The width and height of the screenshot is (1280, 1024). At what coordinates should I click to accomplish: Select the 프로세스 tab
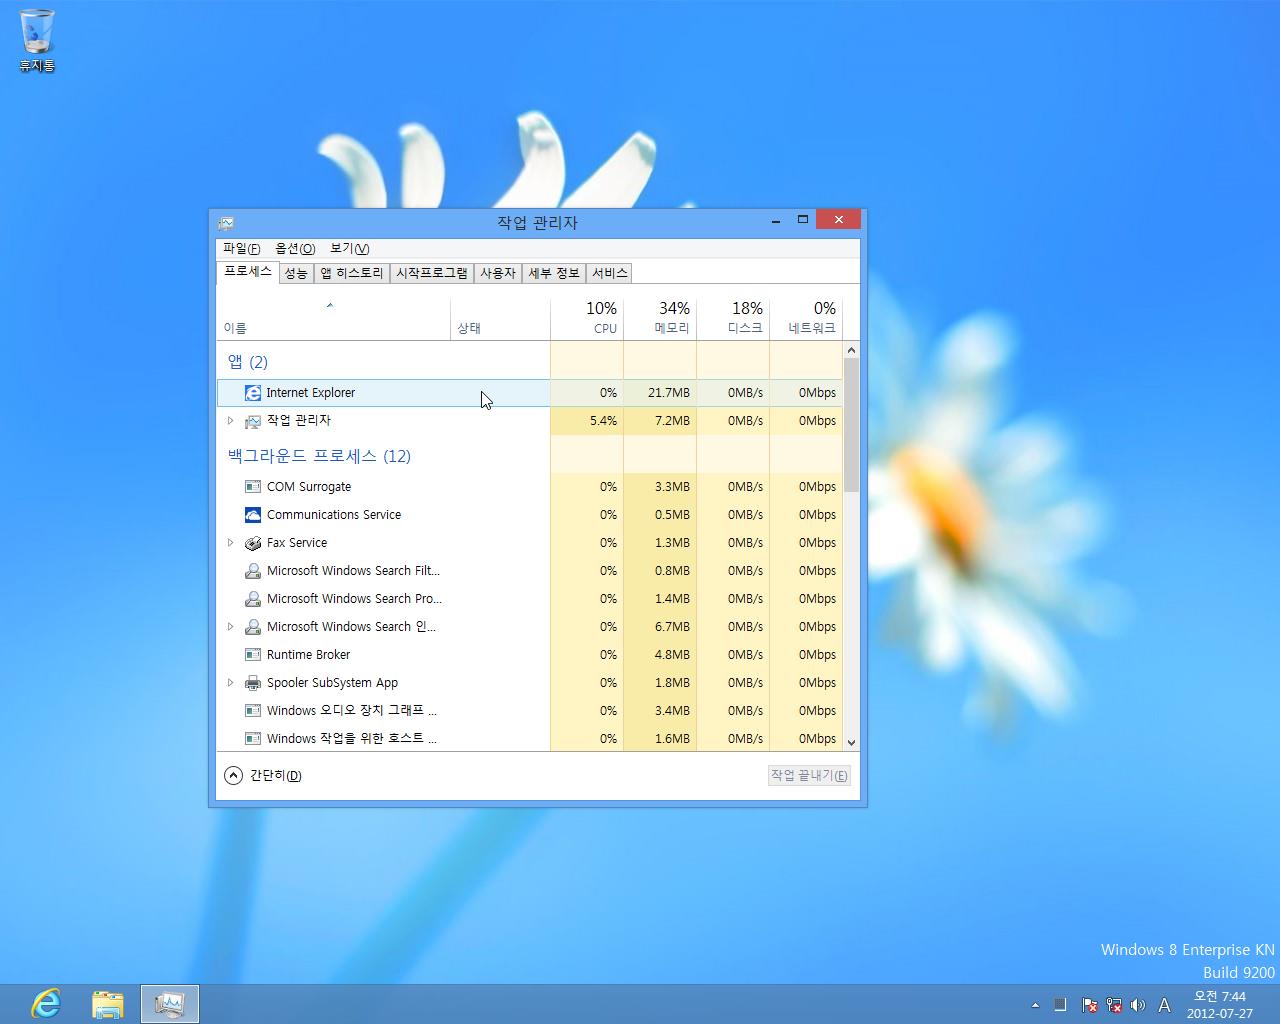tap(247, 272)
